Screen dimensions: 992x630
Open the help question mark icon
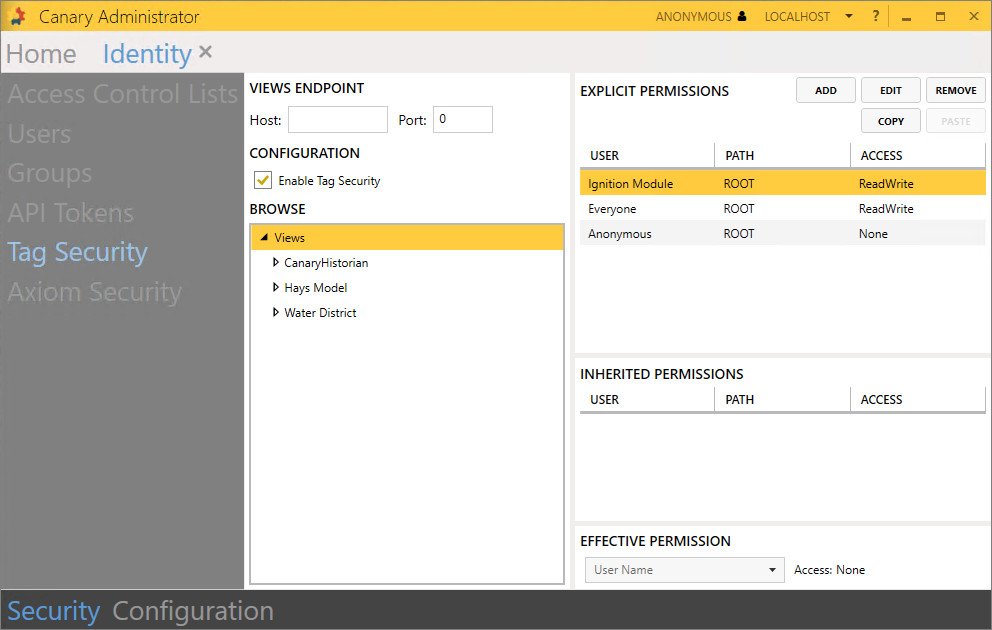coord(876,16)
